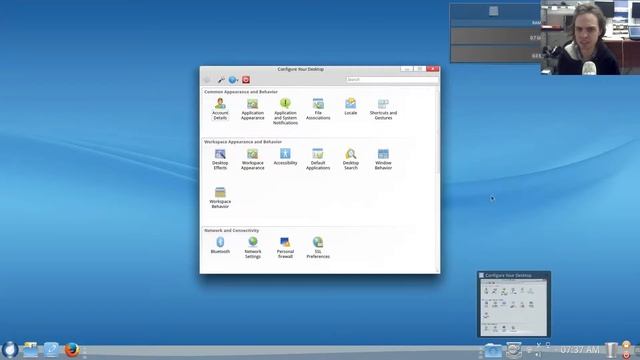Open Personal Firewall settings
This screenshot has height=360, width=640.
pyautogui.click(x=285, y=247)
